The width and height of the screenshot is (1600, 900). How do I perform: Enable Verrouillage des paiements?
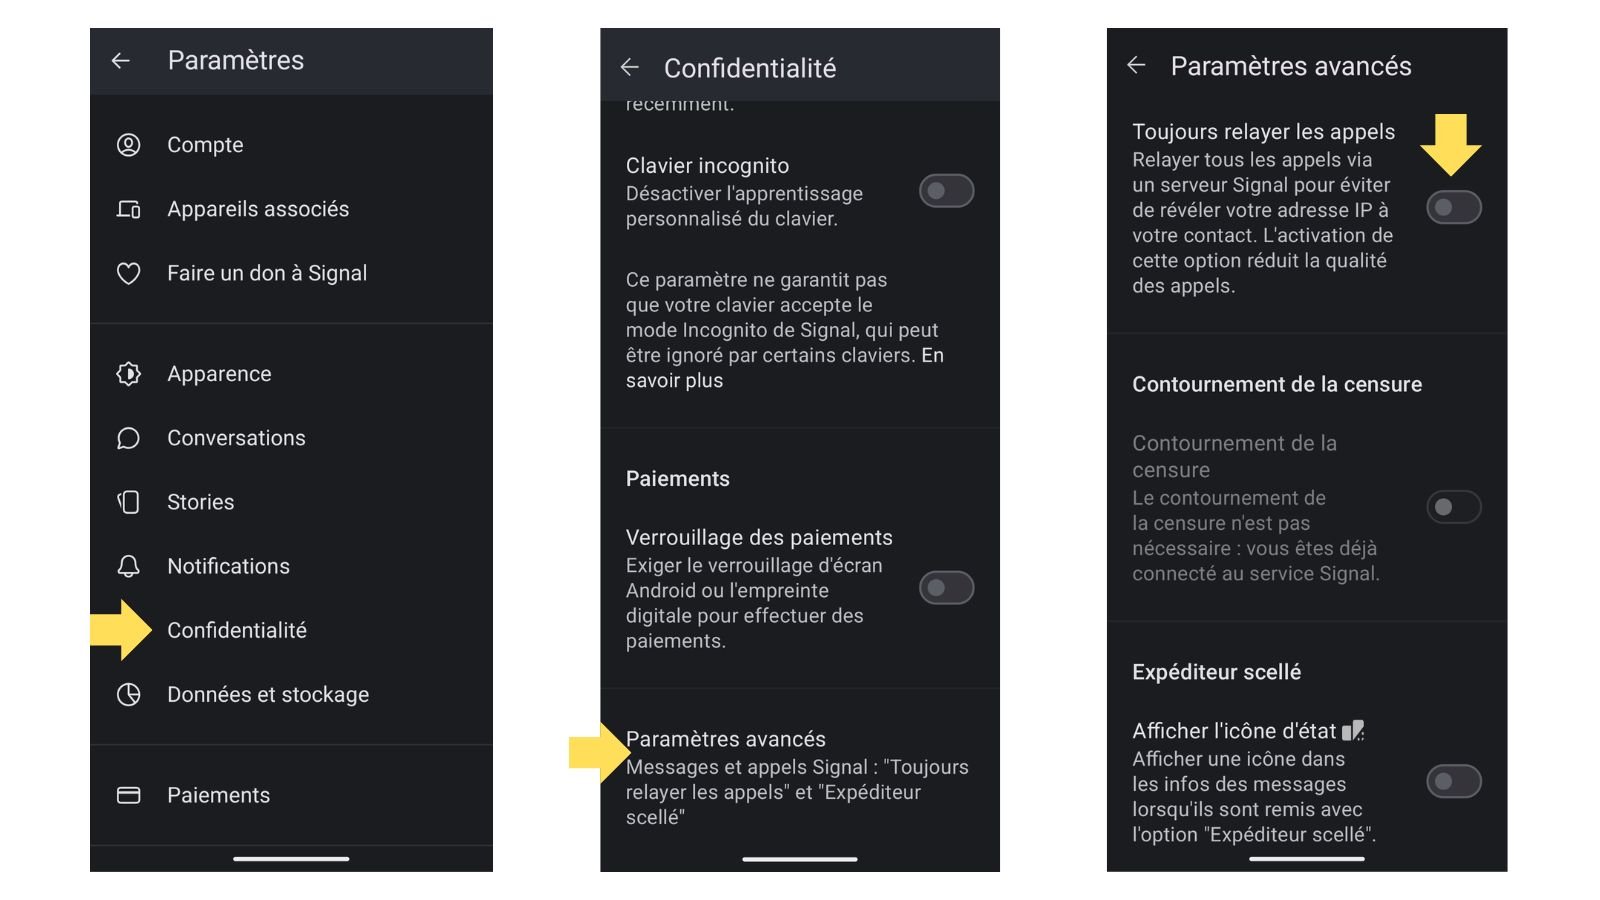[x=944, y=589]
